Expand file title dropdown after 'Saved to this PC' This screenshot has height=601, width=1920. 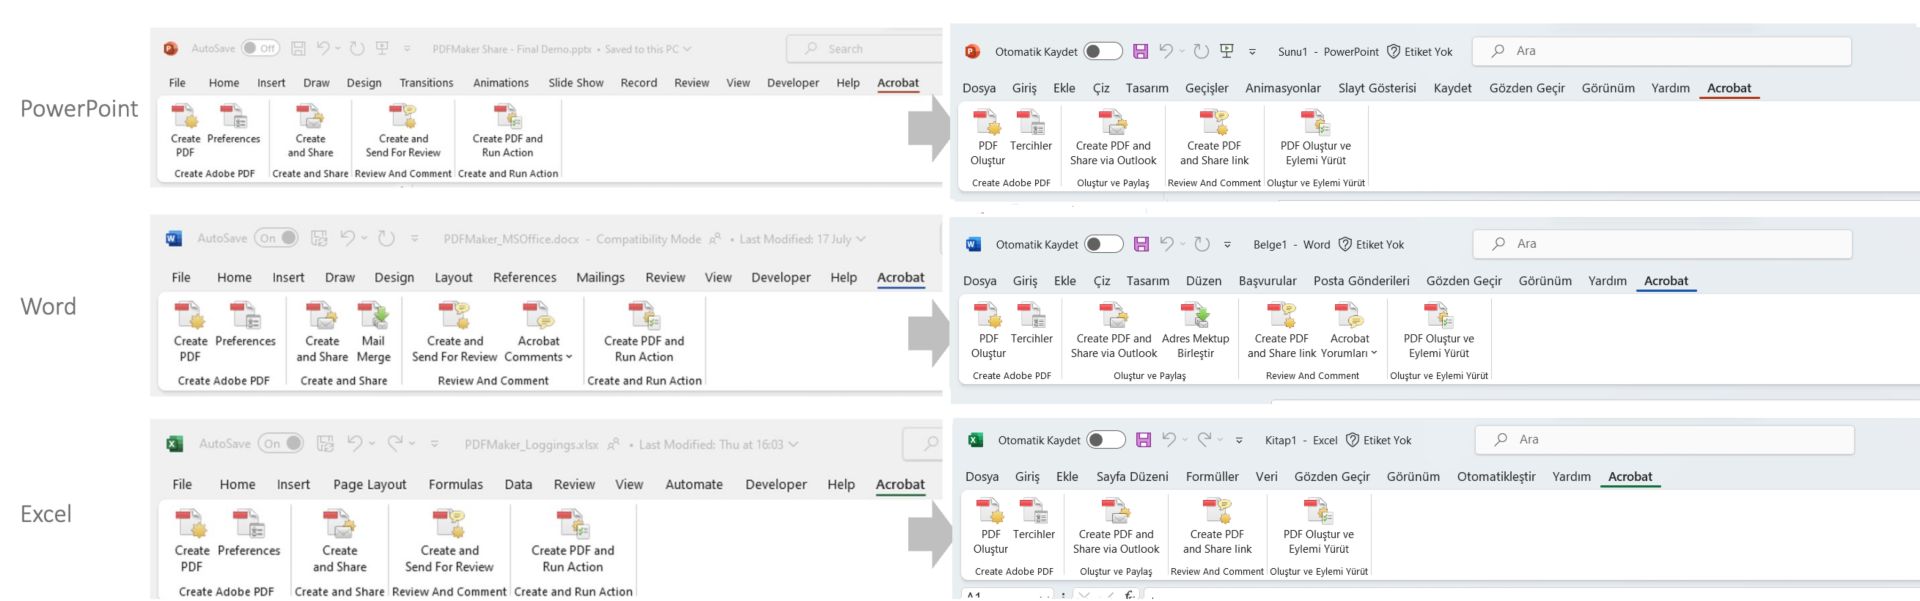coord(687,49)
